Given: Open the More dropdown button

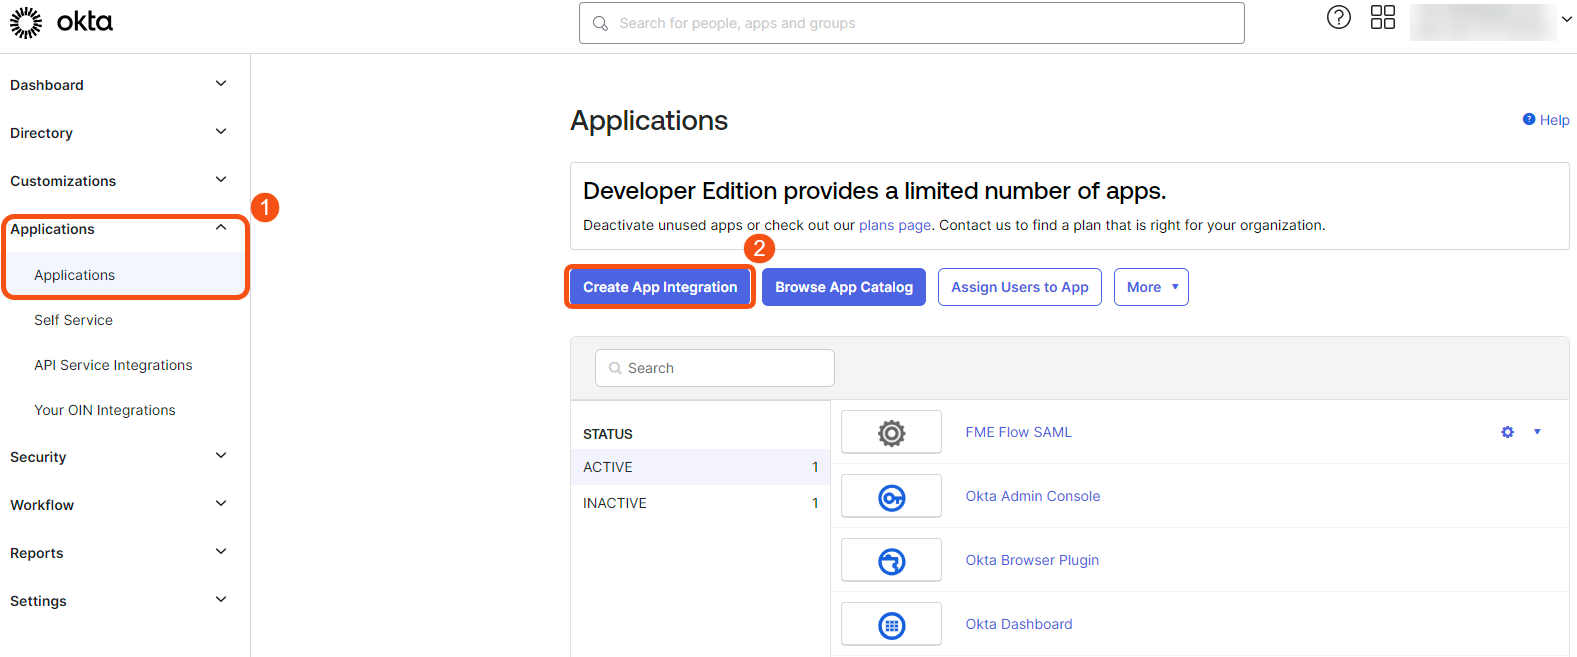Looking at the screenshot, I should click(1151, 287).
